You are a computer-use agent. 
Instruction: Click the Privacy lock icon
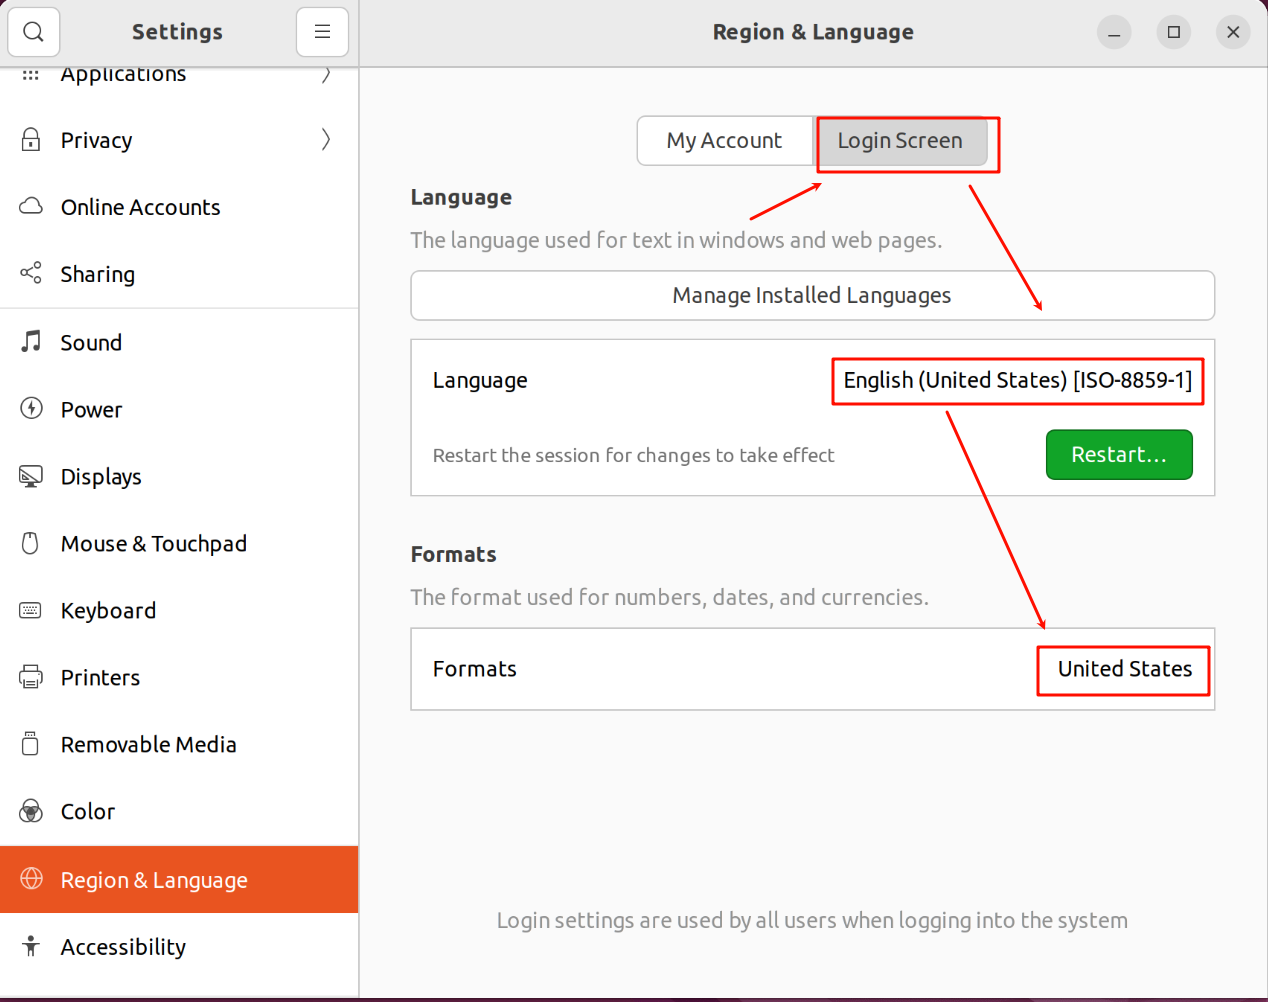click(x=31, y=140)
